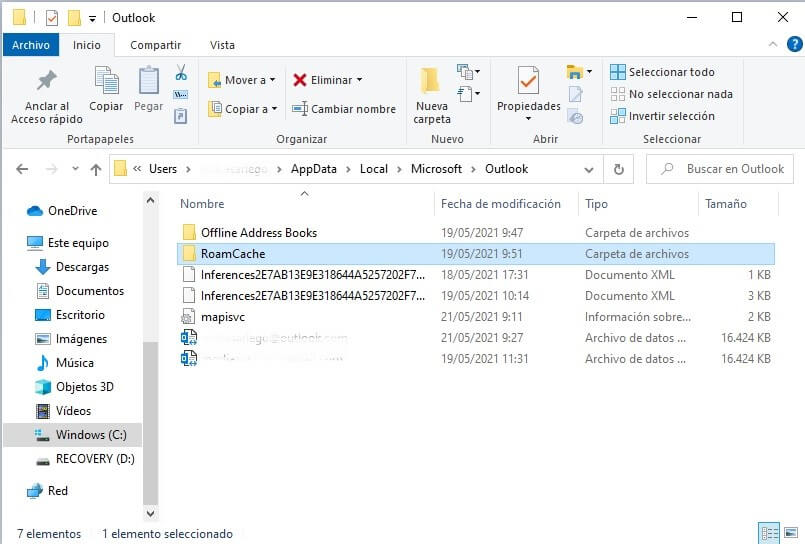Select the Offline Address Books folder
Screen dimensions: 805x547
[x=475, y=233]
